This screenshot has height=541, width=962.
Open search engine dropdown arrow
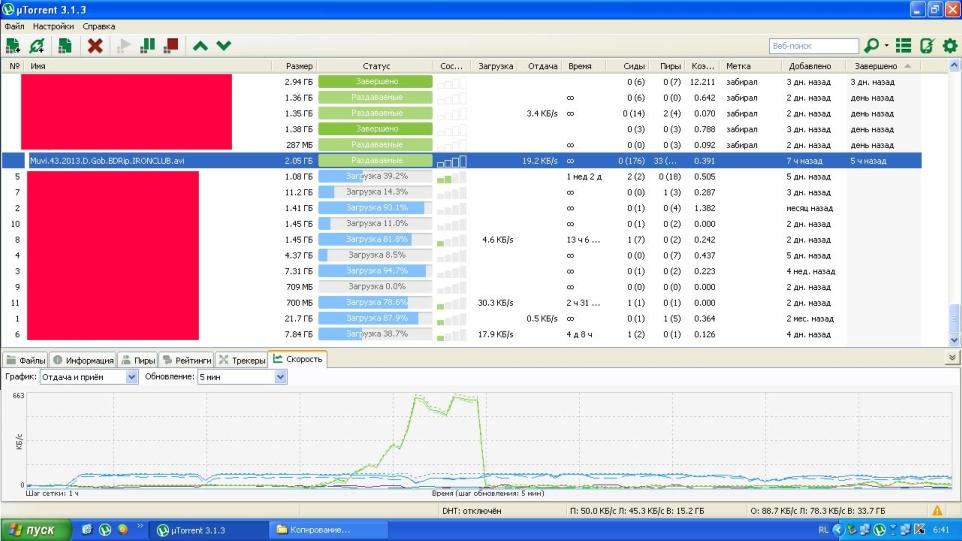tap(887, 45)
